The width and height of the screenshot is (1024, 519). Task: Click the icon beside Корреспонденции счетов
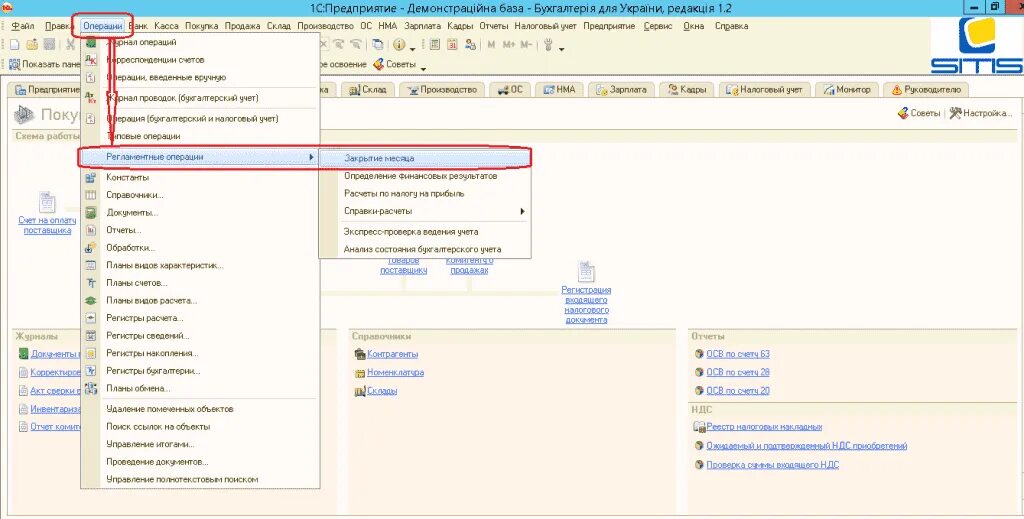coord(91,60)
